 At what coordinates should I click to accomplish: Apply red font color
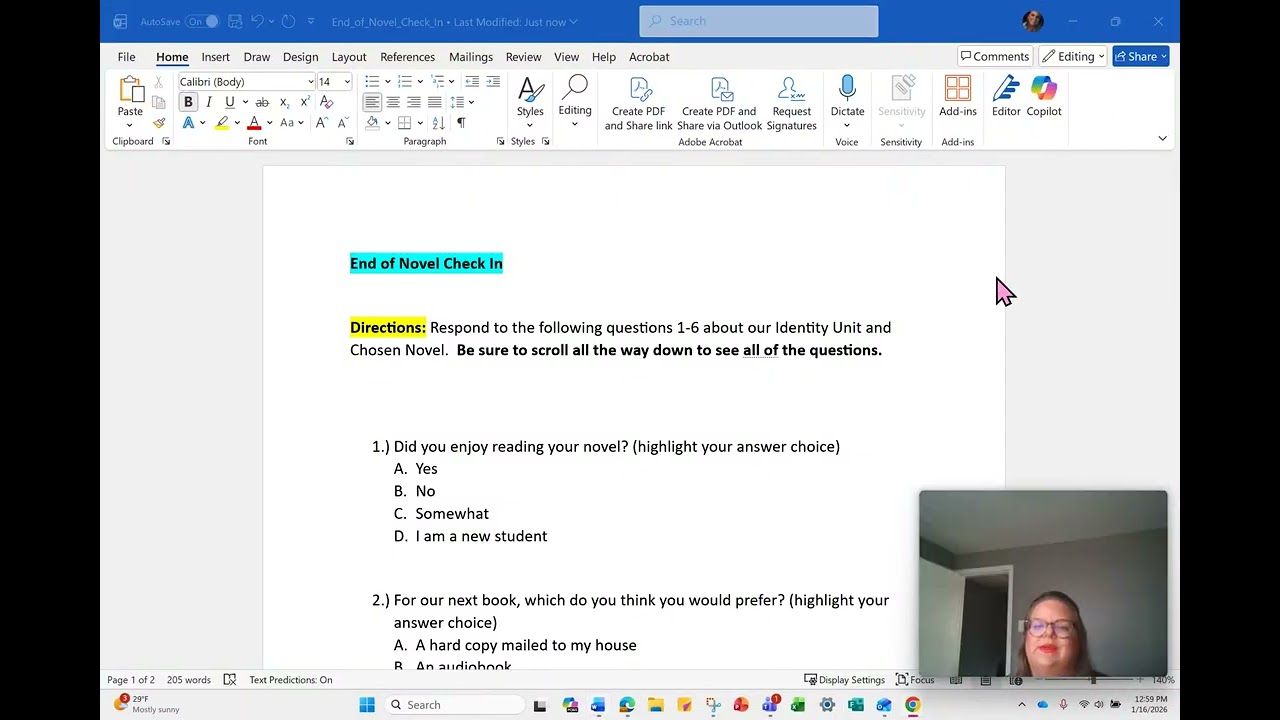[254, 123]
